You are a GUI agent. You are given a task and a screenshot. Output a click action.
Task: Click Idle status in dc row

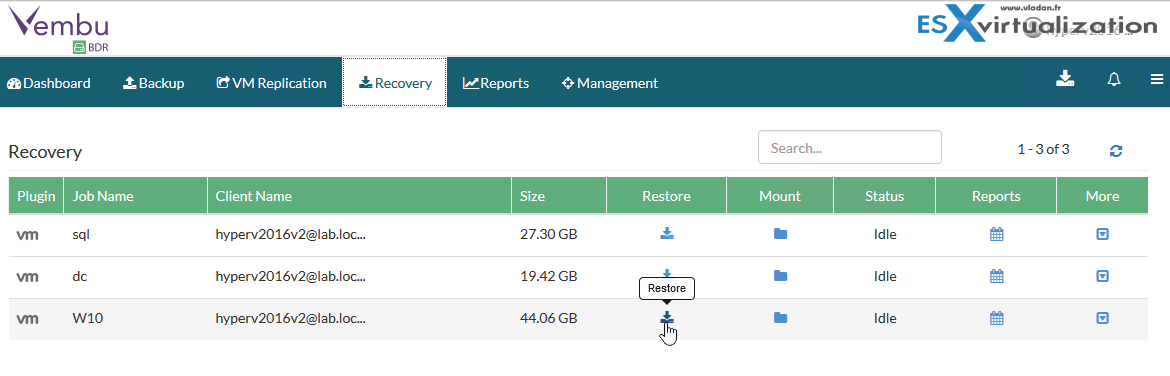(885, 276)
